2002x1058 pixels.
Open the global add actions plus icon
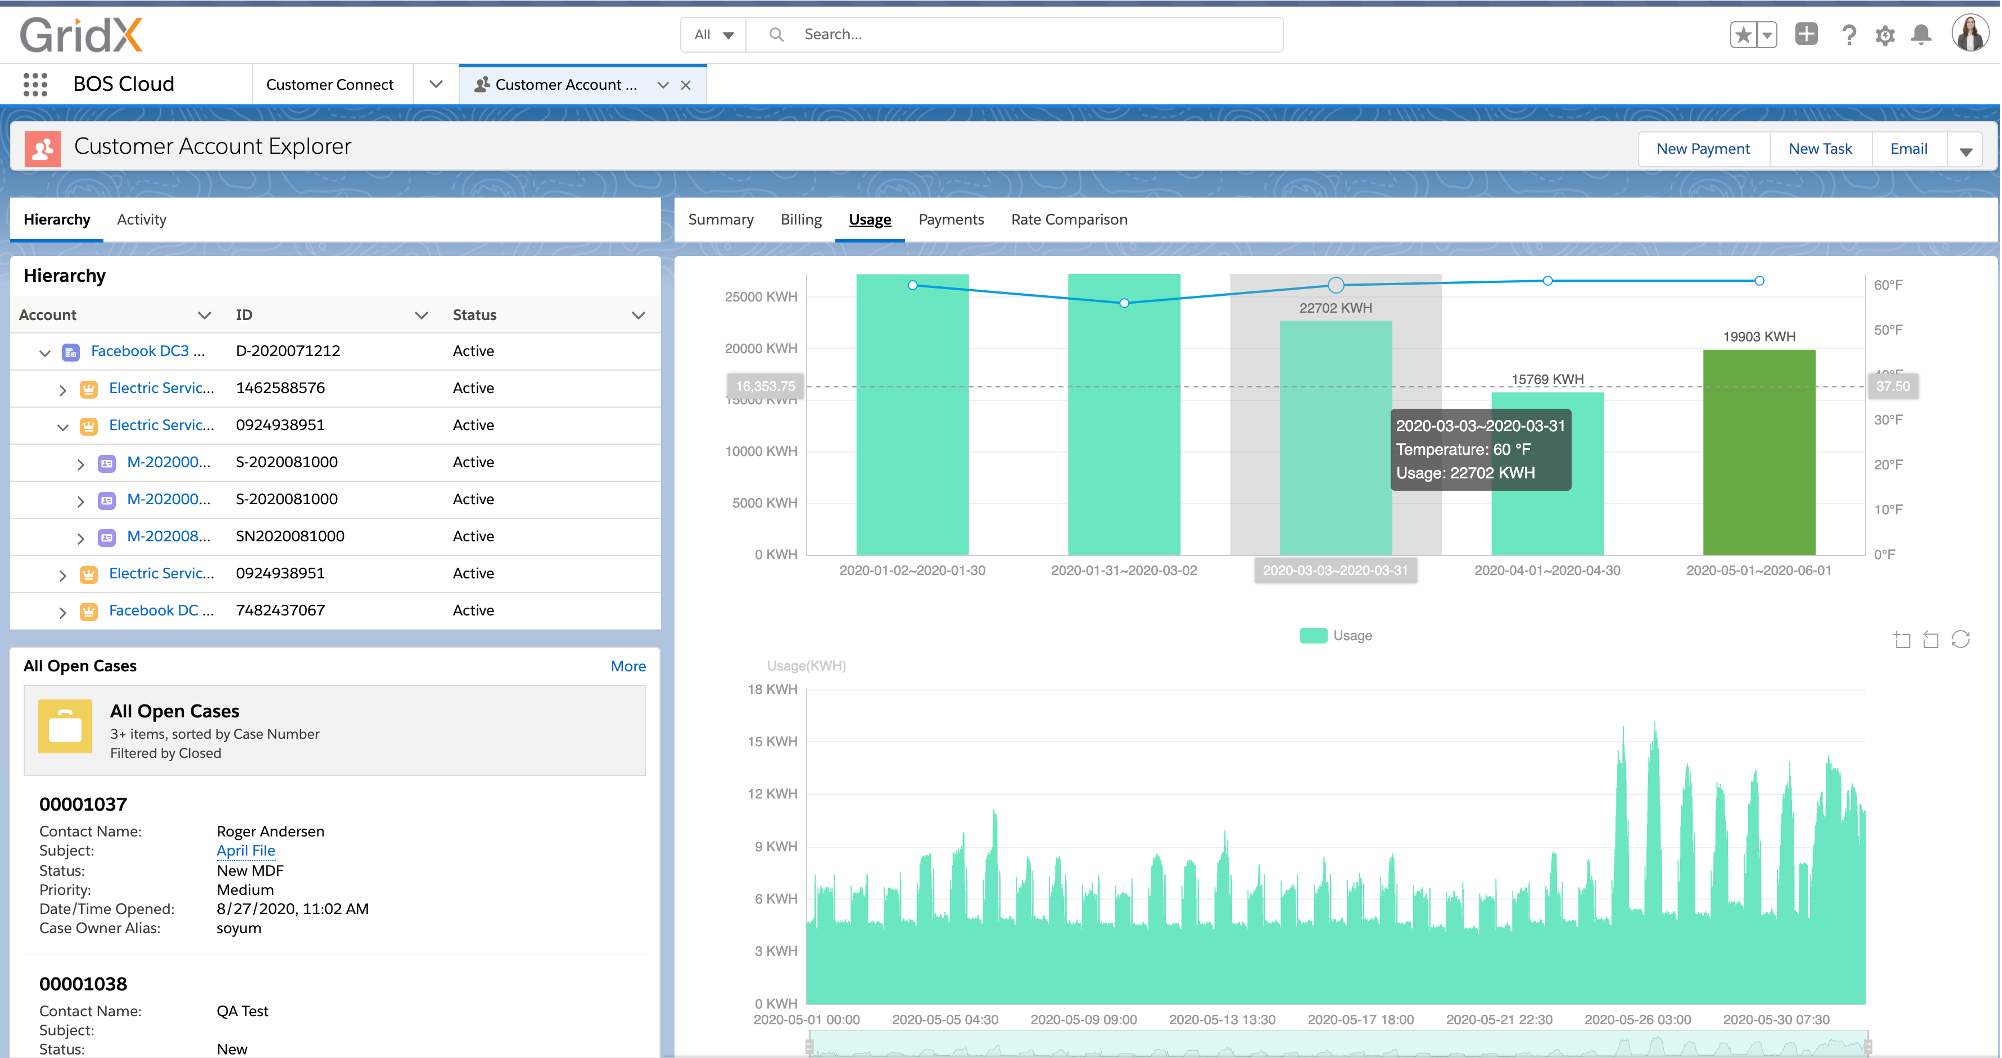coord(1806,33)
